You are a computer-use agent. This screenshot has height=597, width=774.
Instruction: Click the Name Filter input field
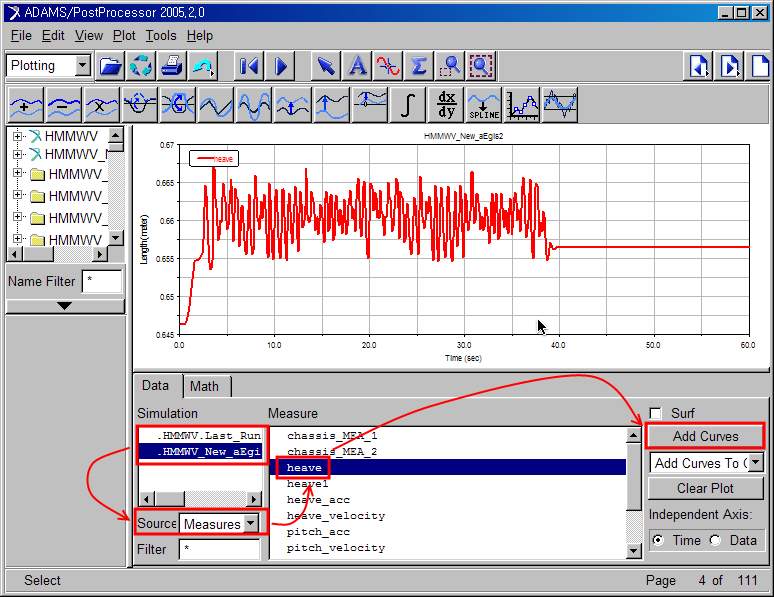point(102,281)
